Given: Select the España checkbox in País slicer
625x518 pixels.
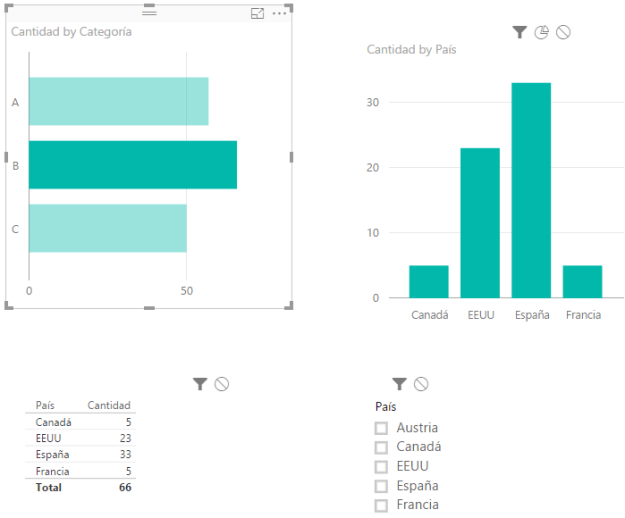Looking at the screenshot, I should pos(381,486).
